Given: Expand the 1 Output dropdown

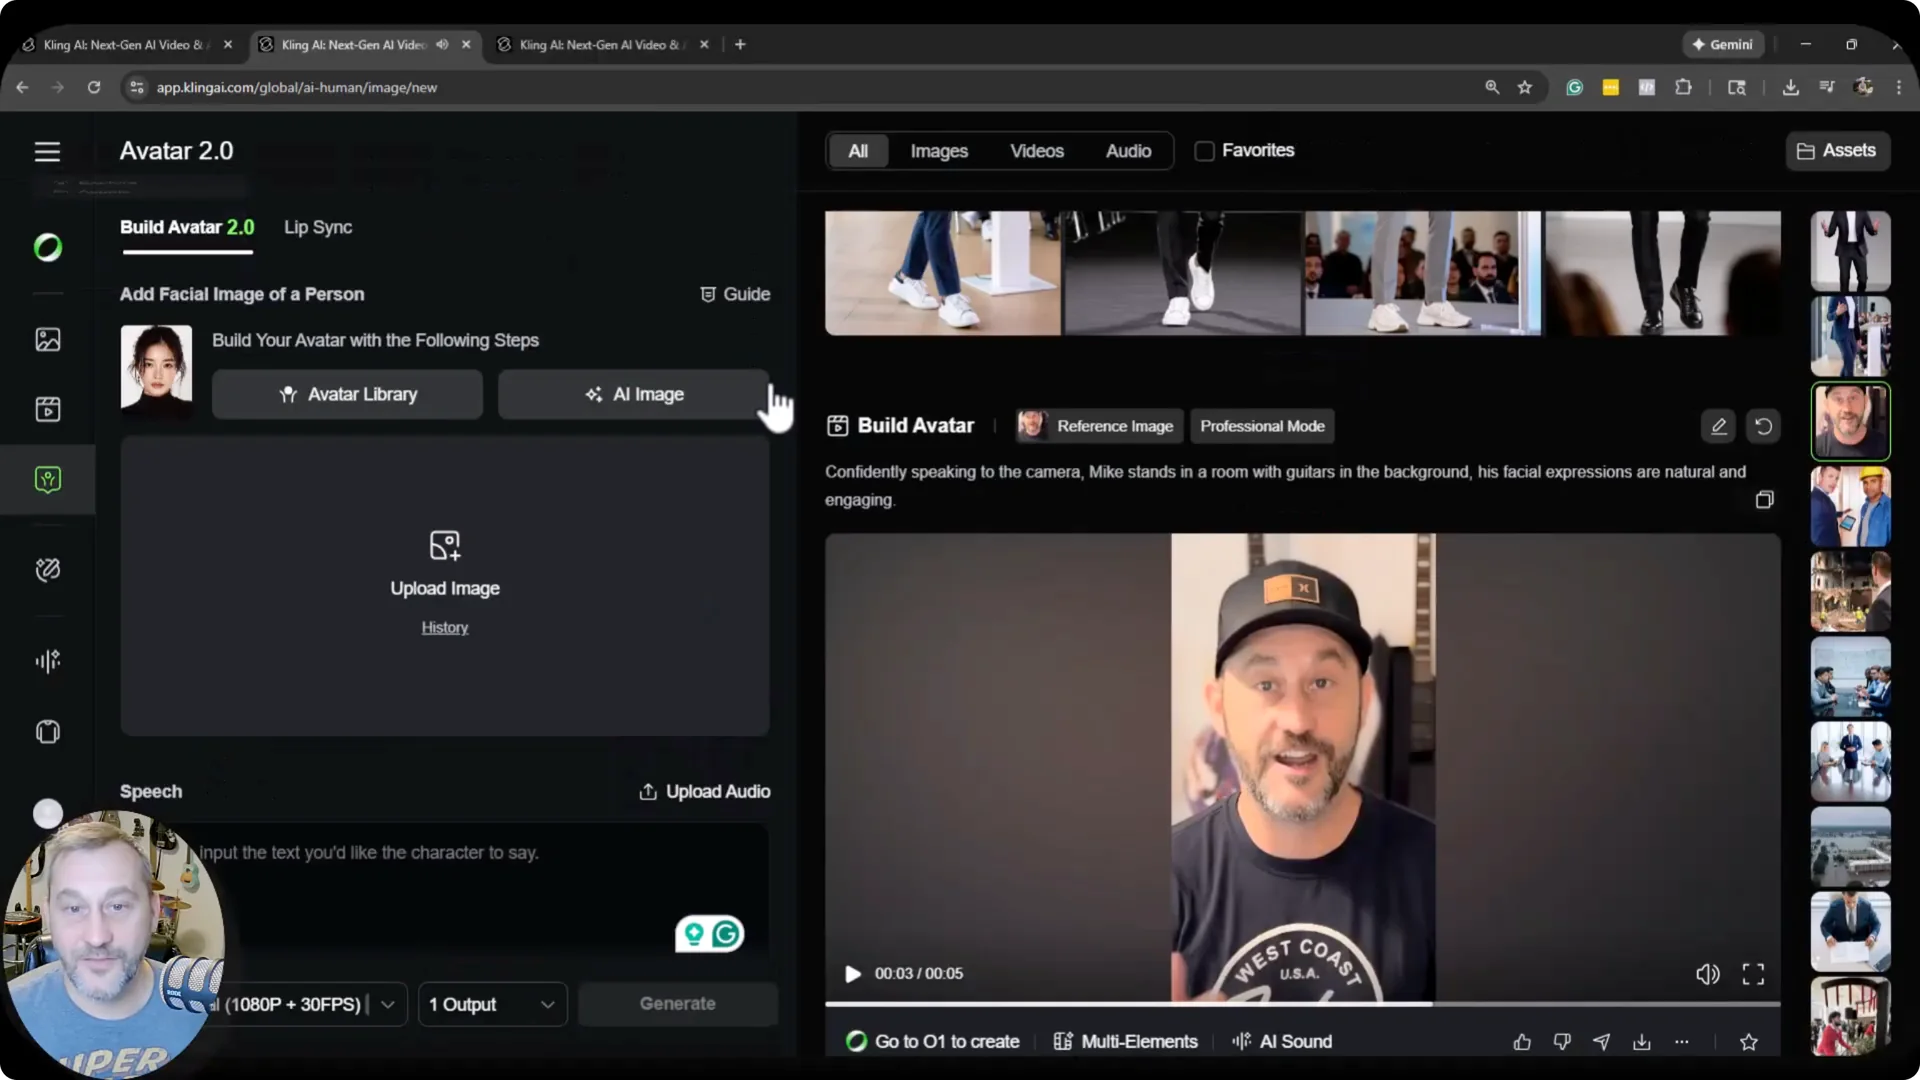Looking at the screenshot, I should [x=492, y=1004].
